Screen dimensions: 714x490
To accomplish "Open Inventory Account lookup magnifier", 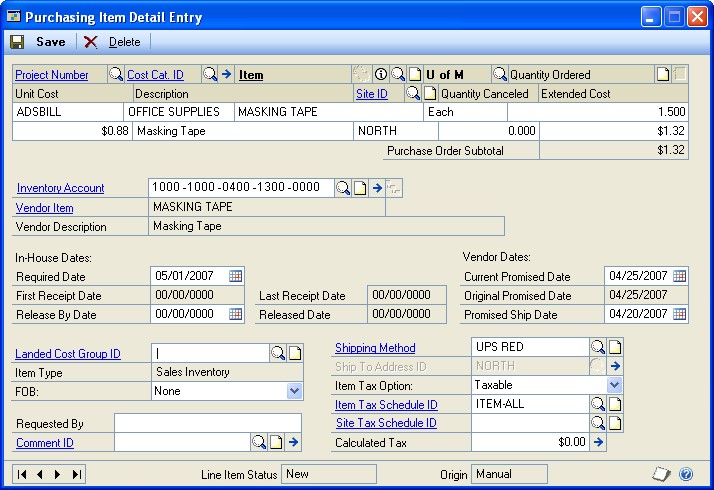I will [x=343, y=188].
